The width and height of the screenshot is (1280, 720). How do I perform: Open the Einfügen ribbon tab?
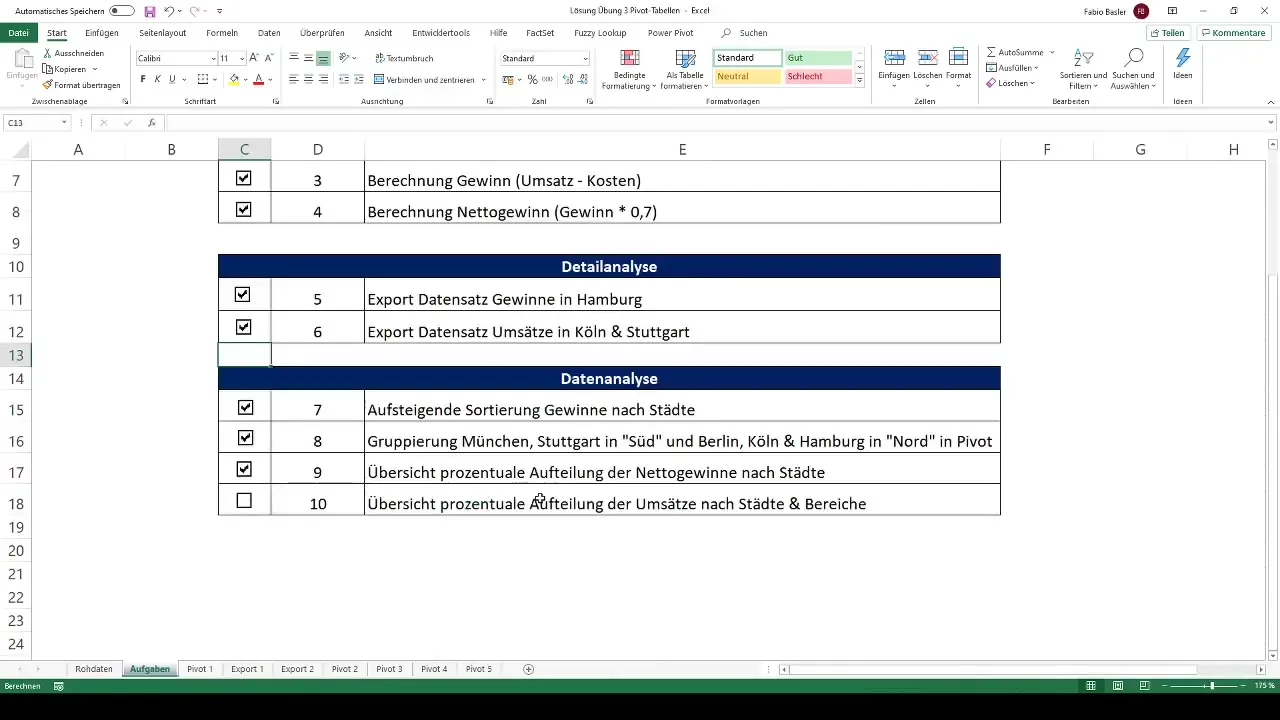coord(102,33)
